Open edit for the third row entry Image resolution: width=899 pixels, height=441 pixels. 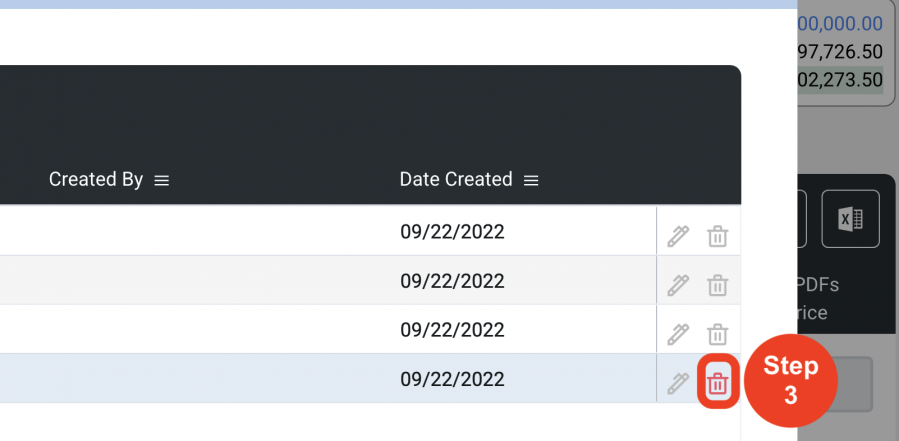point(678,334)
